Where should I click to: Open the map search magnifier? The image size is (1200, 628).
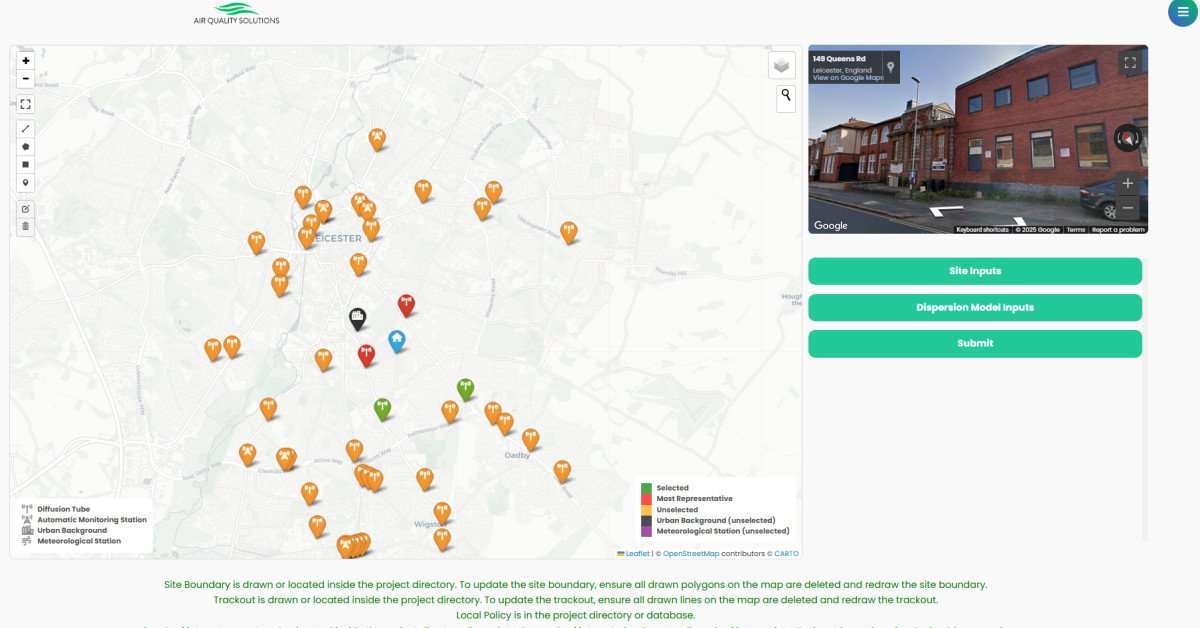(x=786, y=97)
